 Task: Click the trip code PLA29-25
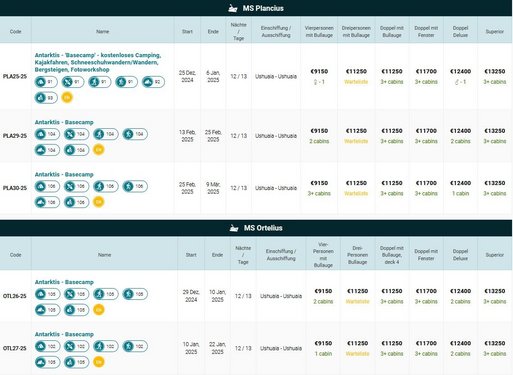[x=15, y=136]
